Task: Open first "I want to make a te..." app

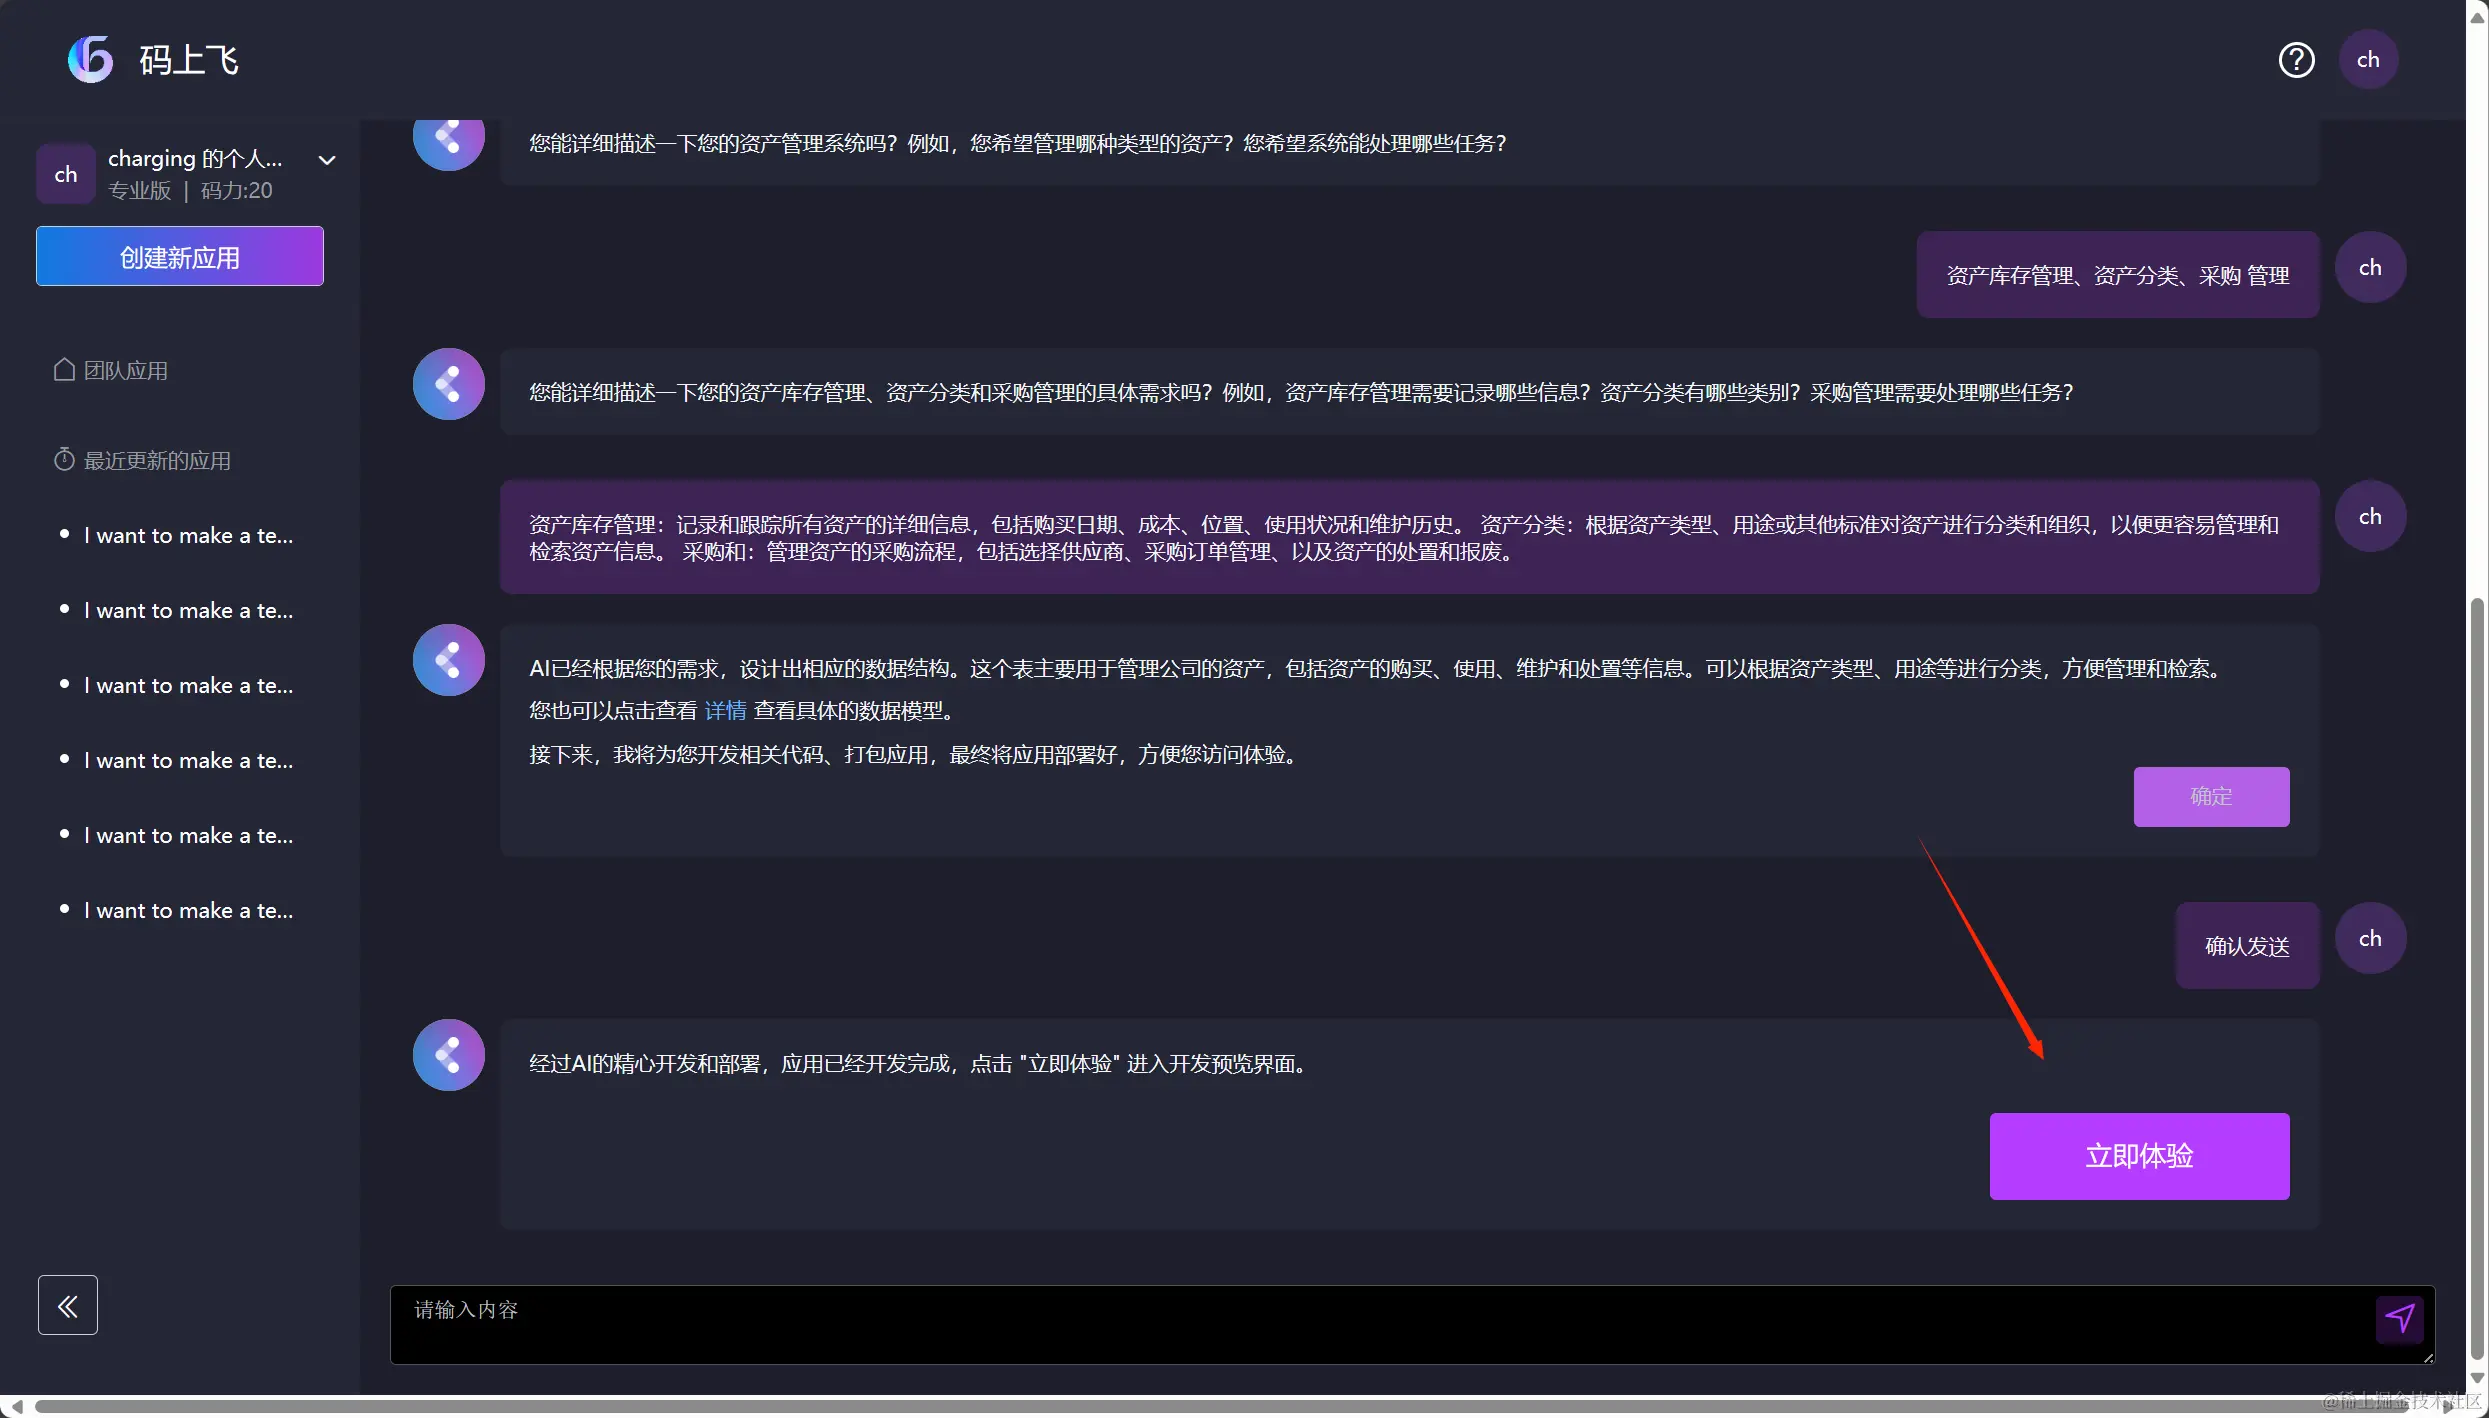Action: [x=188, y=535]
